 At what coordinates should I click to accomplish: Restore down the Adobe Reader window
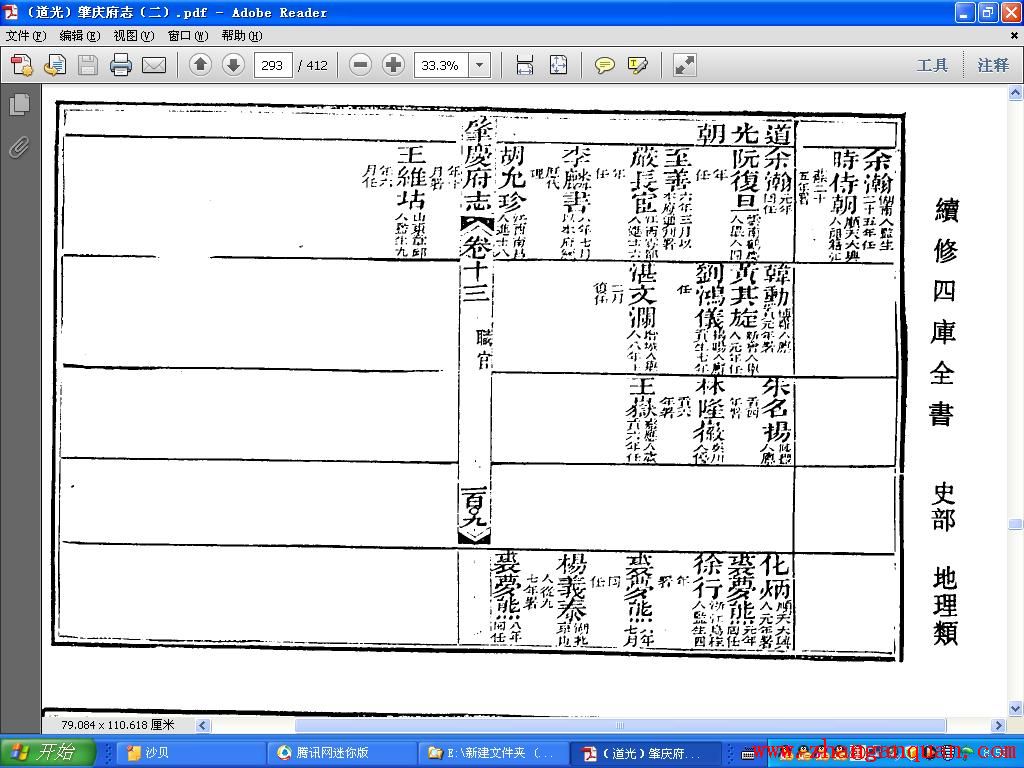tap(988, 12)
